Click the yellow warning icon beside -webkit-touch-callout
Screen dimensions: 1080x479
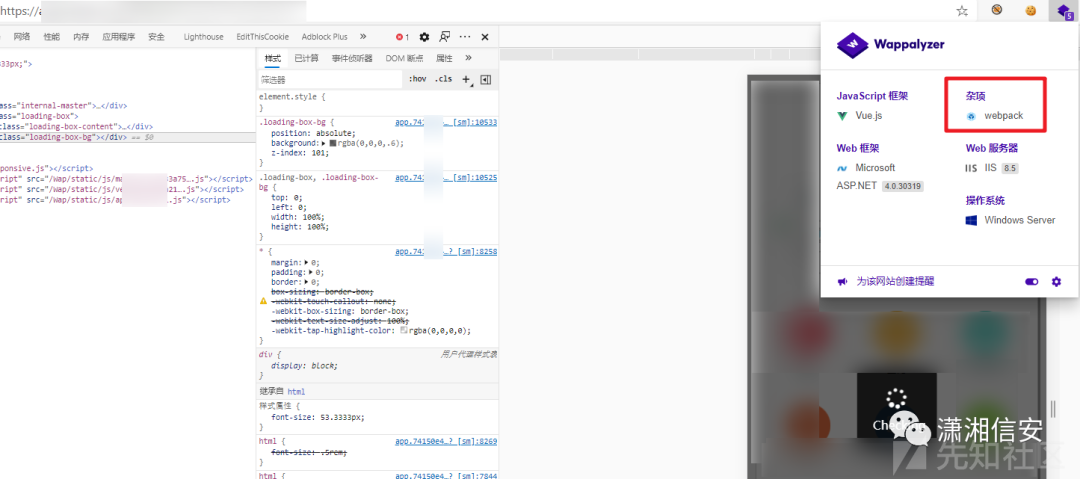coord(263,301)
